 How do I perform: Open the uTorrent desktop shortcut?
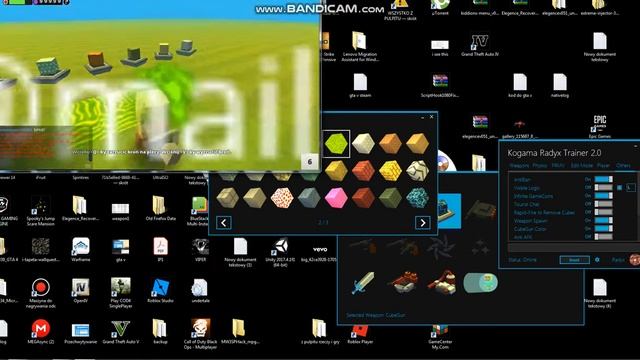click(439, 8)
